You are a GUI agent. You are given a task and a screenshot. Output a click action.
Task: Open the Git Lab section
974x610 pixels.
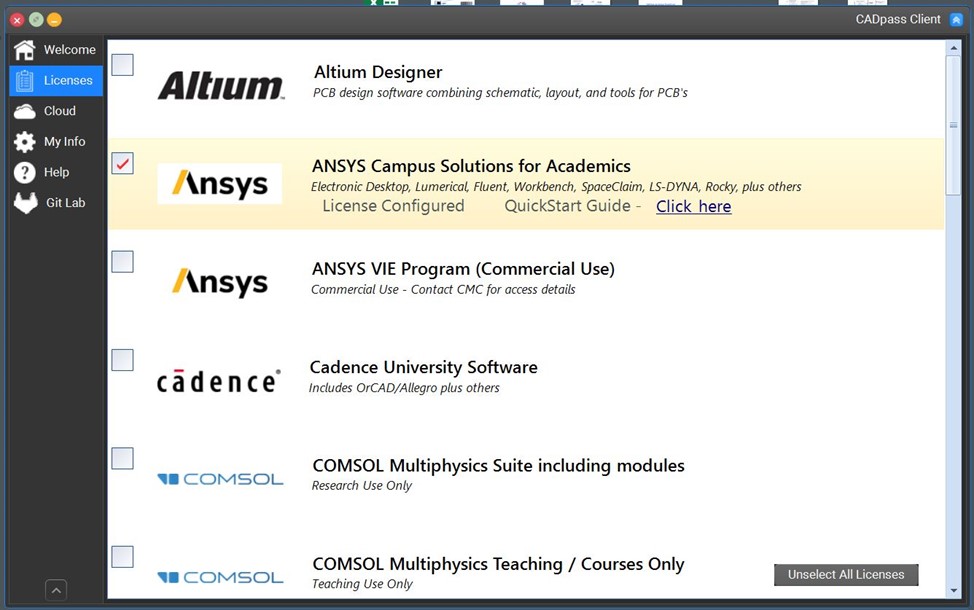[x=56, y=203]
